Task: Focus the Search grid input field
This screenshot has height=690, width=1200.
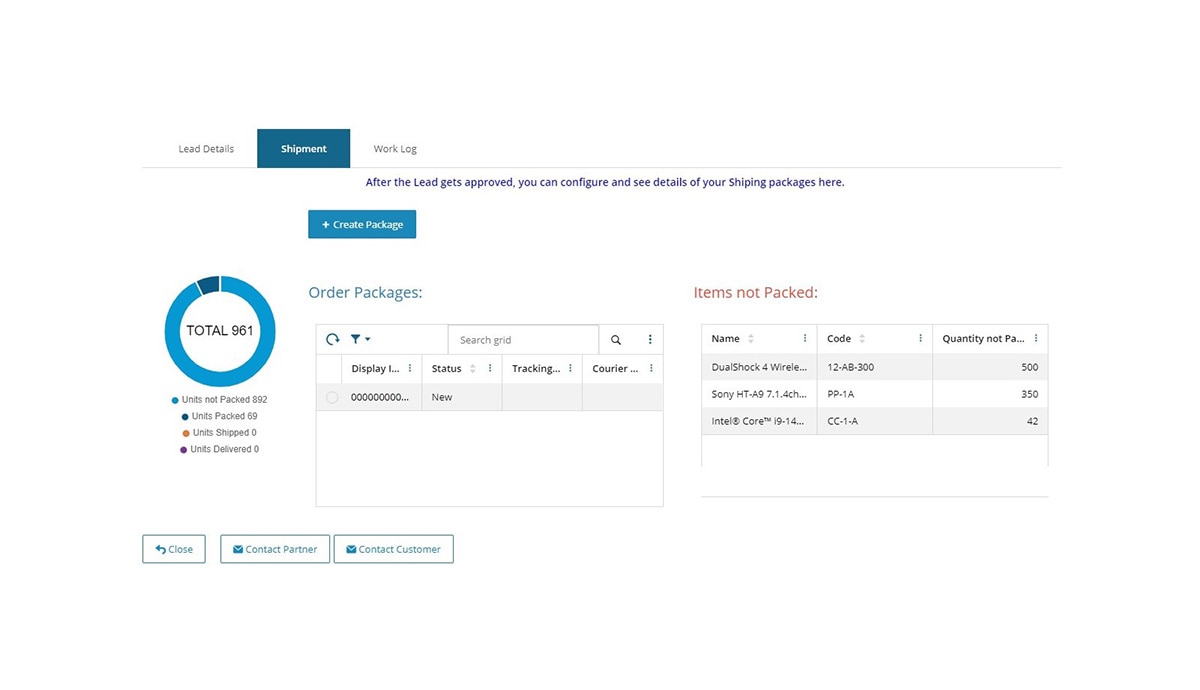Action: click(523, 340)
